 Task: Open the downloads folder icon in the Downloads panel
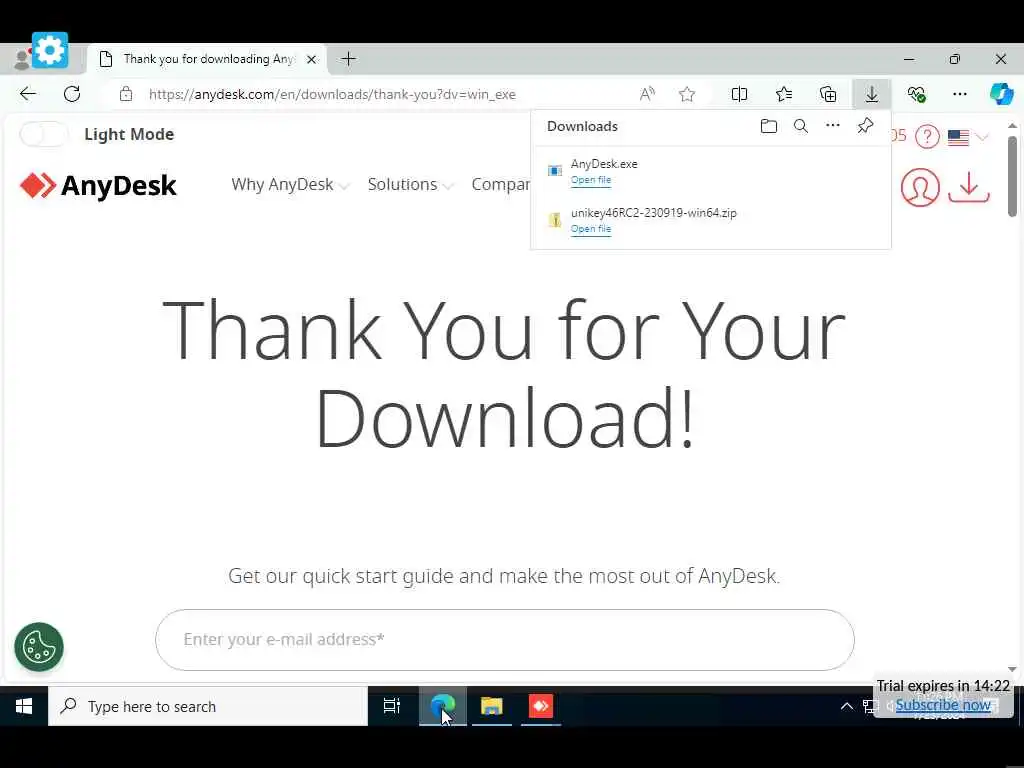[769, 126]
